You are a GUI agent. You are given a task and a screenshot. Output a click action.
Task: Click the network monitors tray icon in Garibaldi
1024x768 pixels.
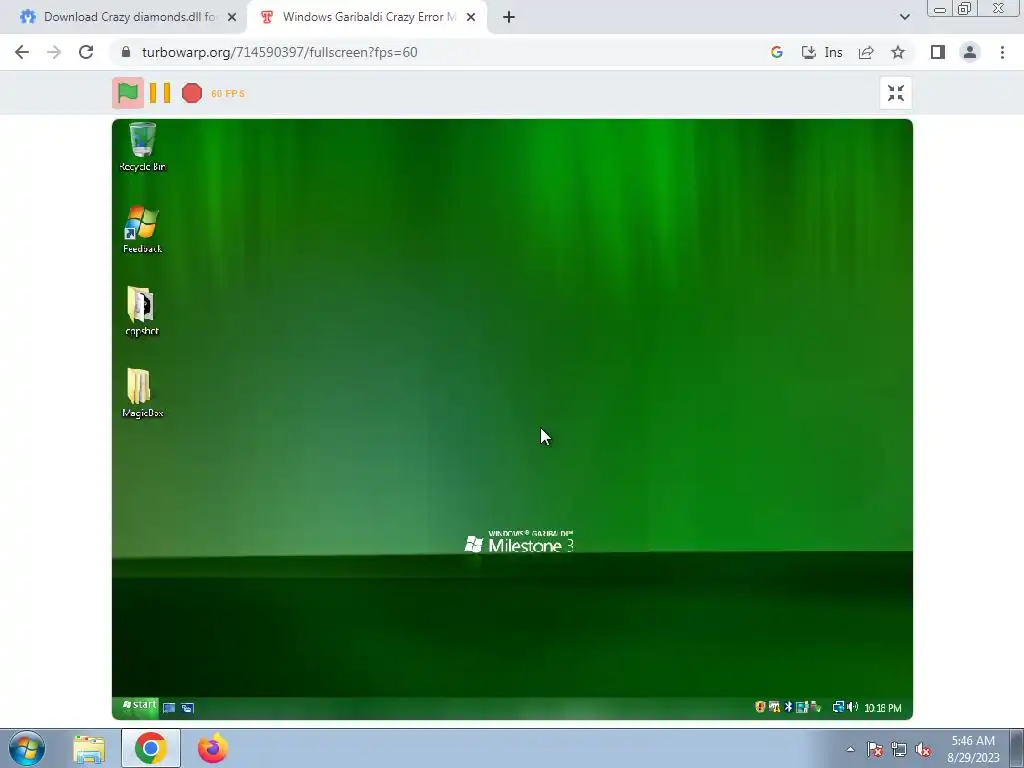pos(838,707)
